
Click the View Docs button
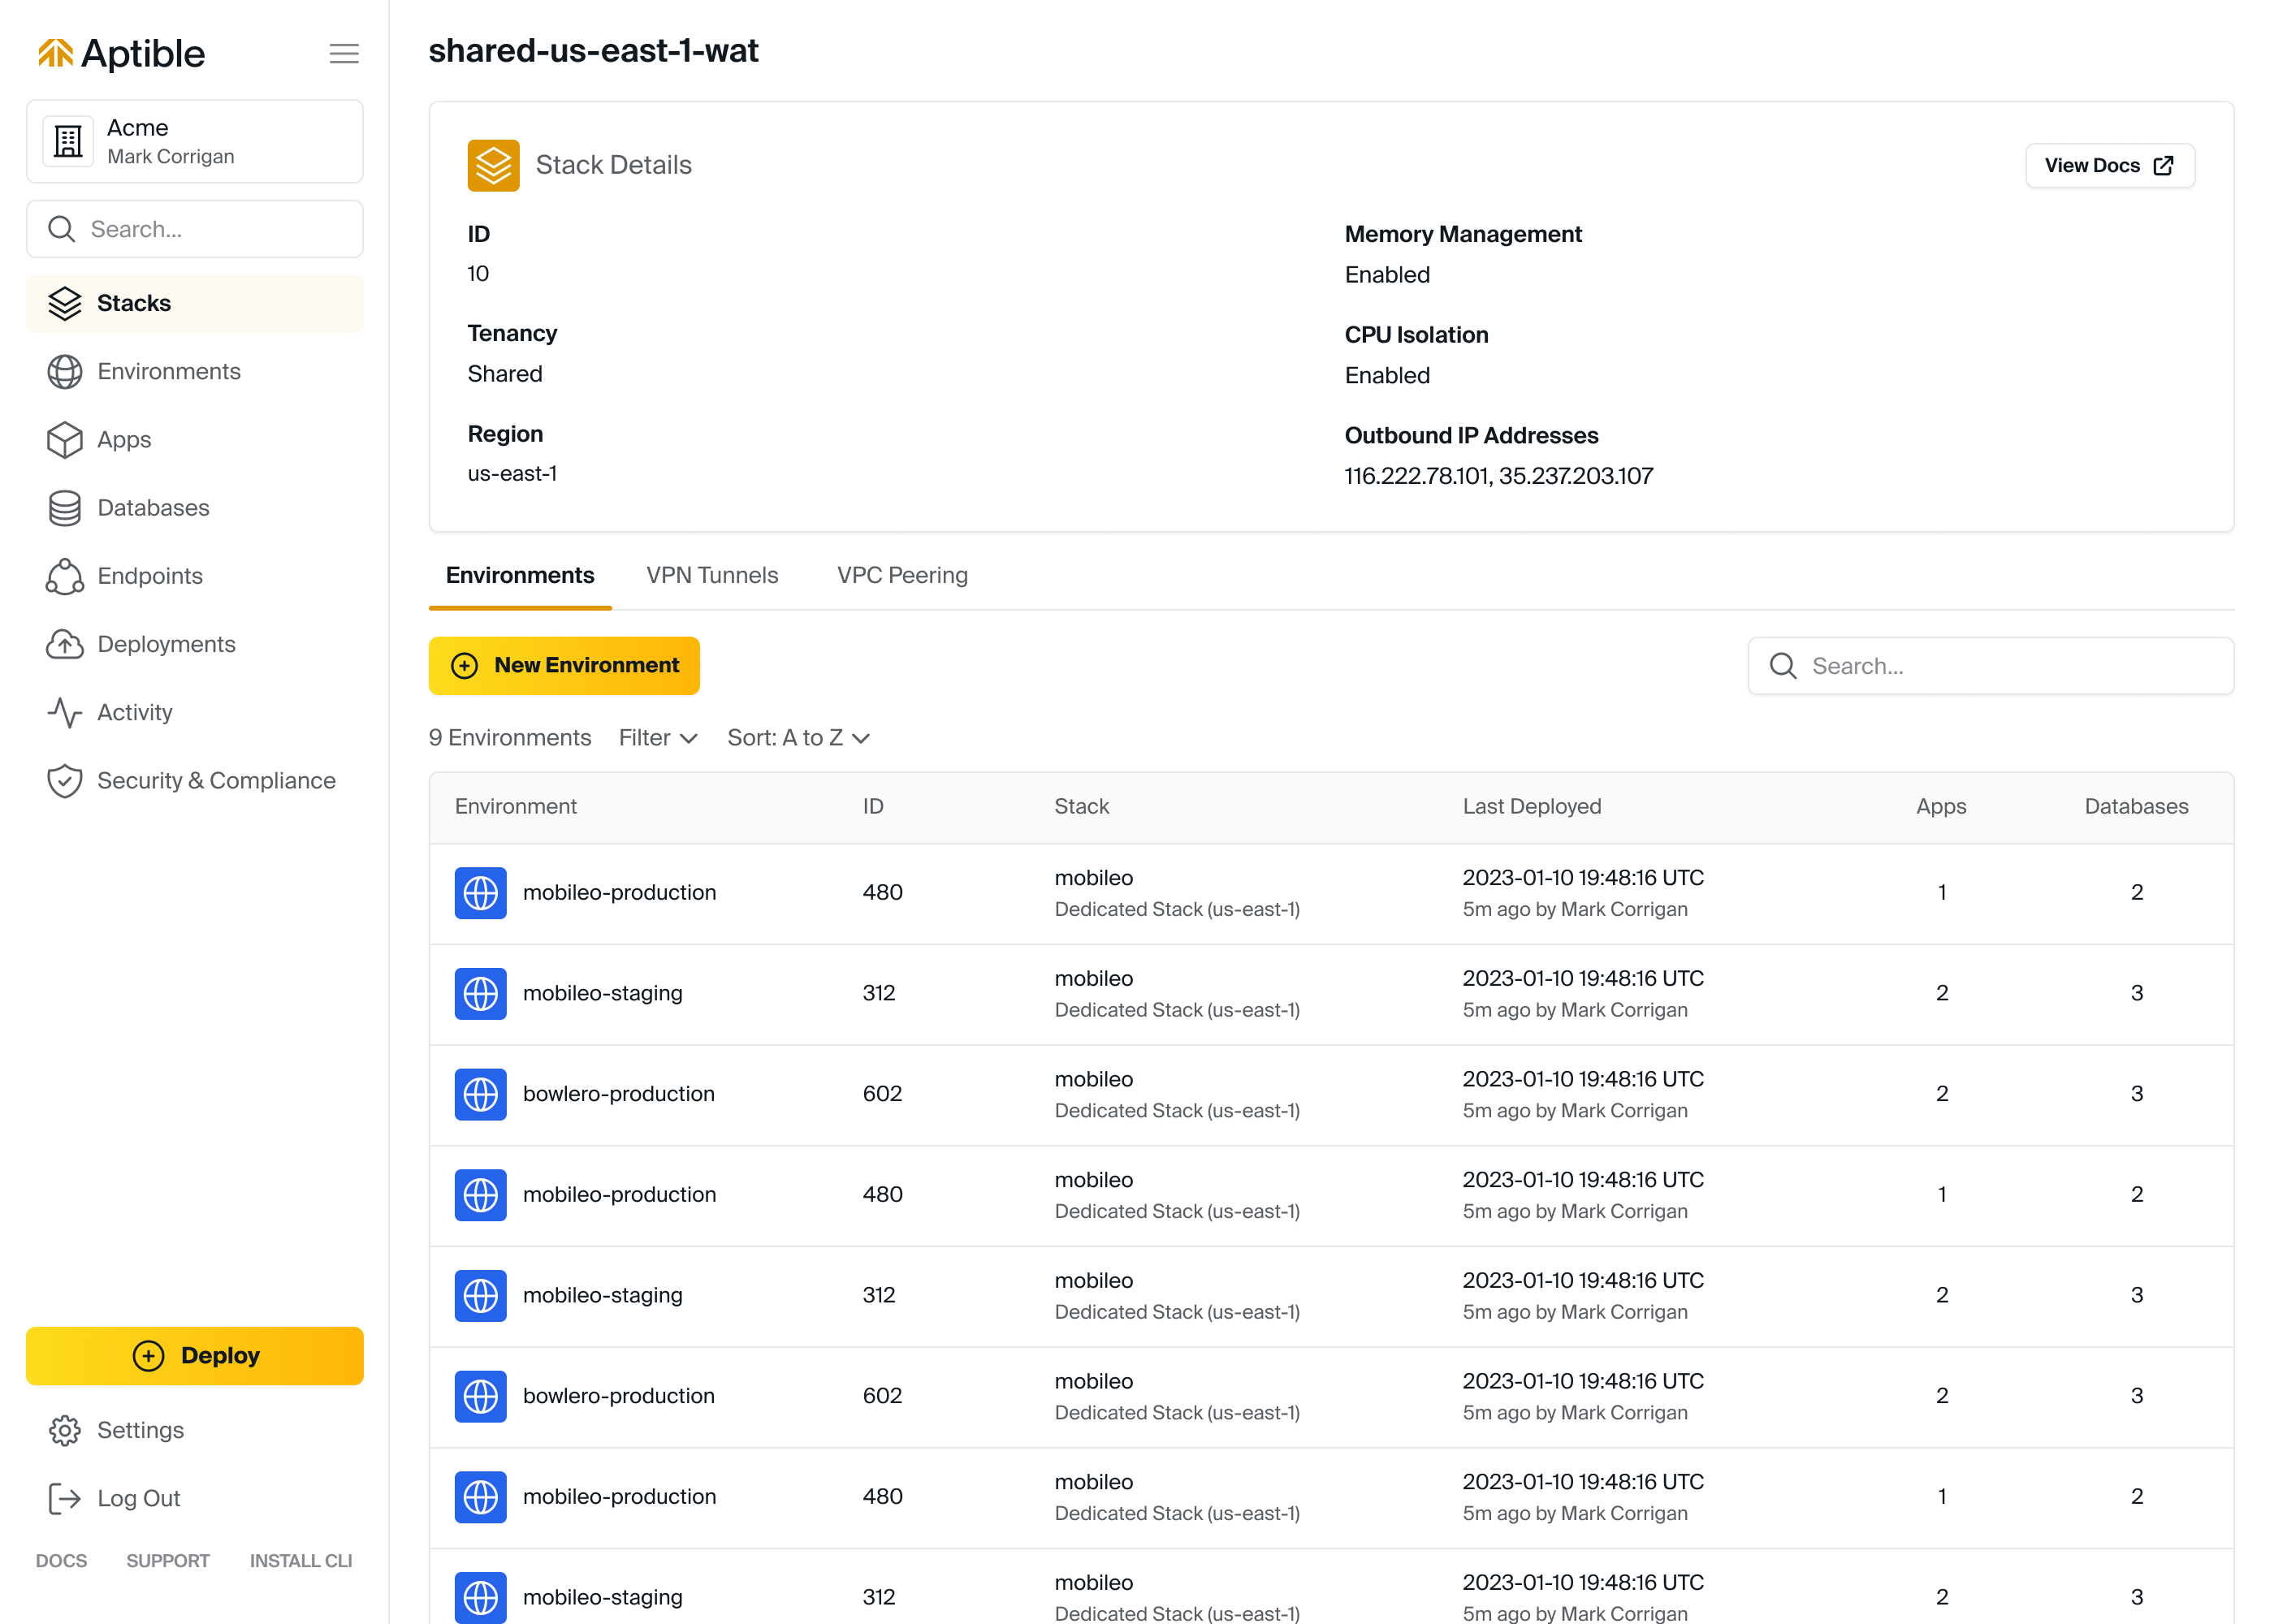coord(2110,166)
